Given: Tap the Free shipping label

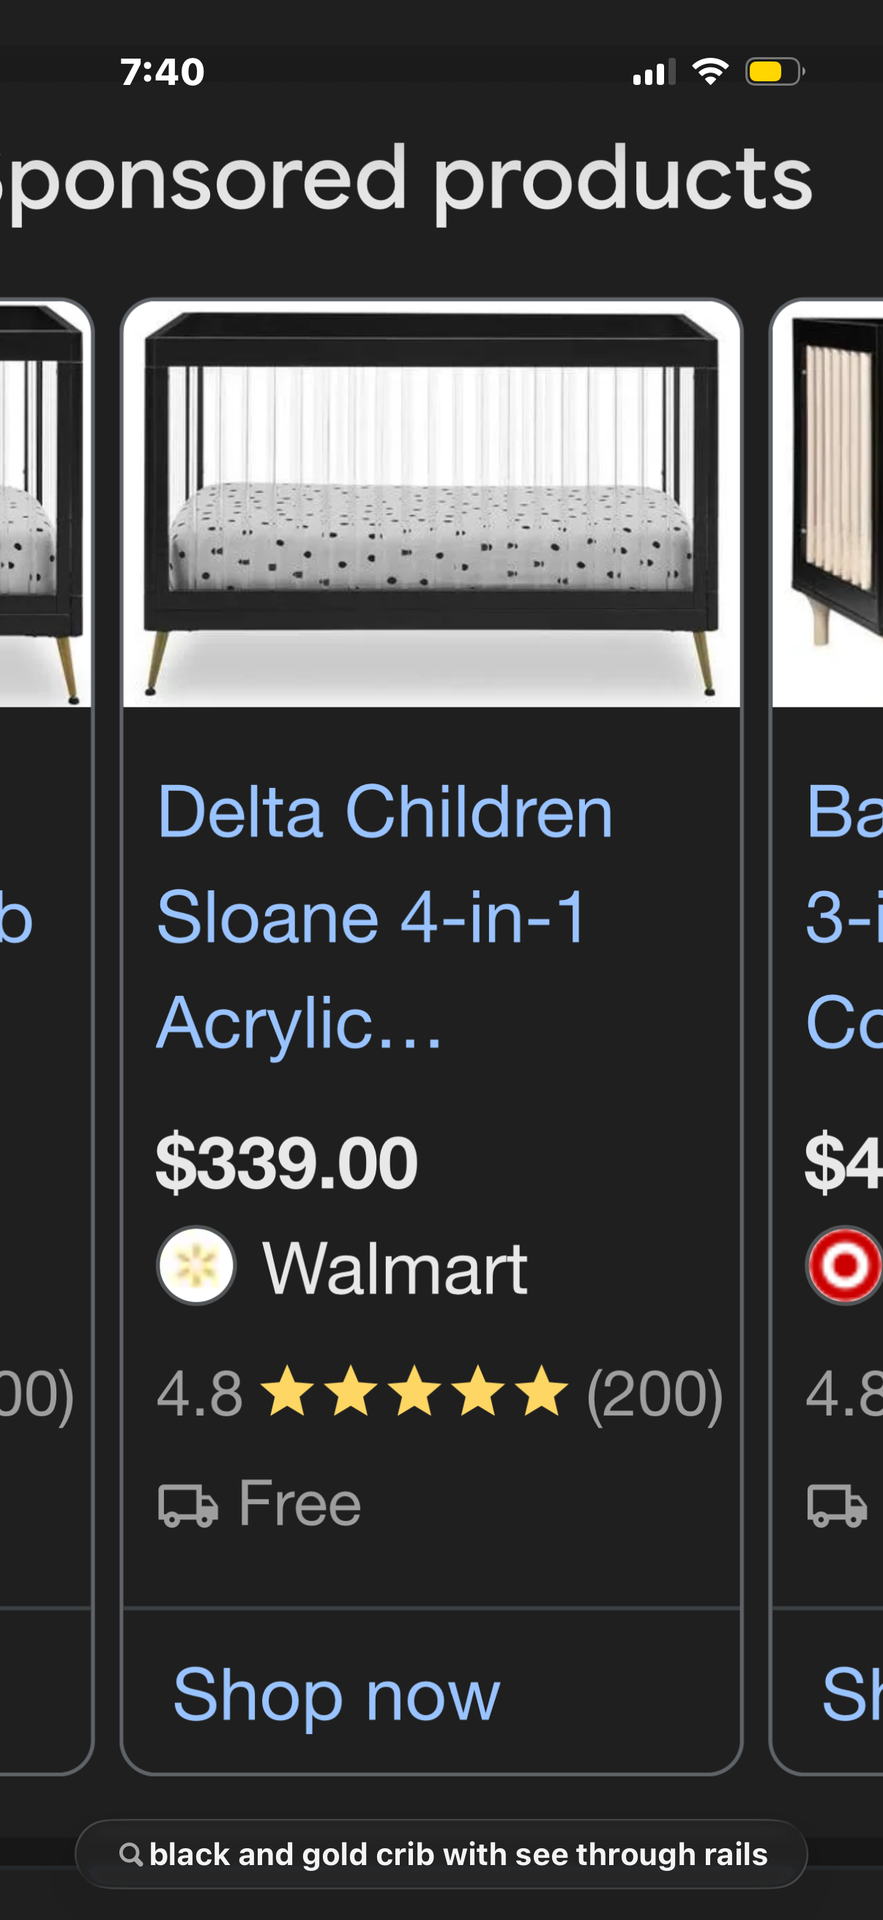Looking at the screenshot, I should [299, 1504].
